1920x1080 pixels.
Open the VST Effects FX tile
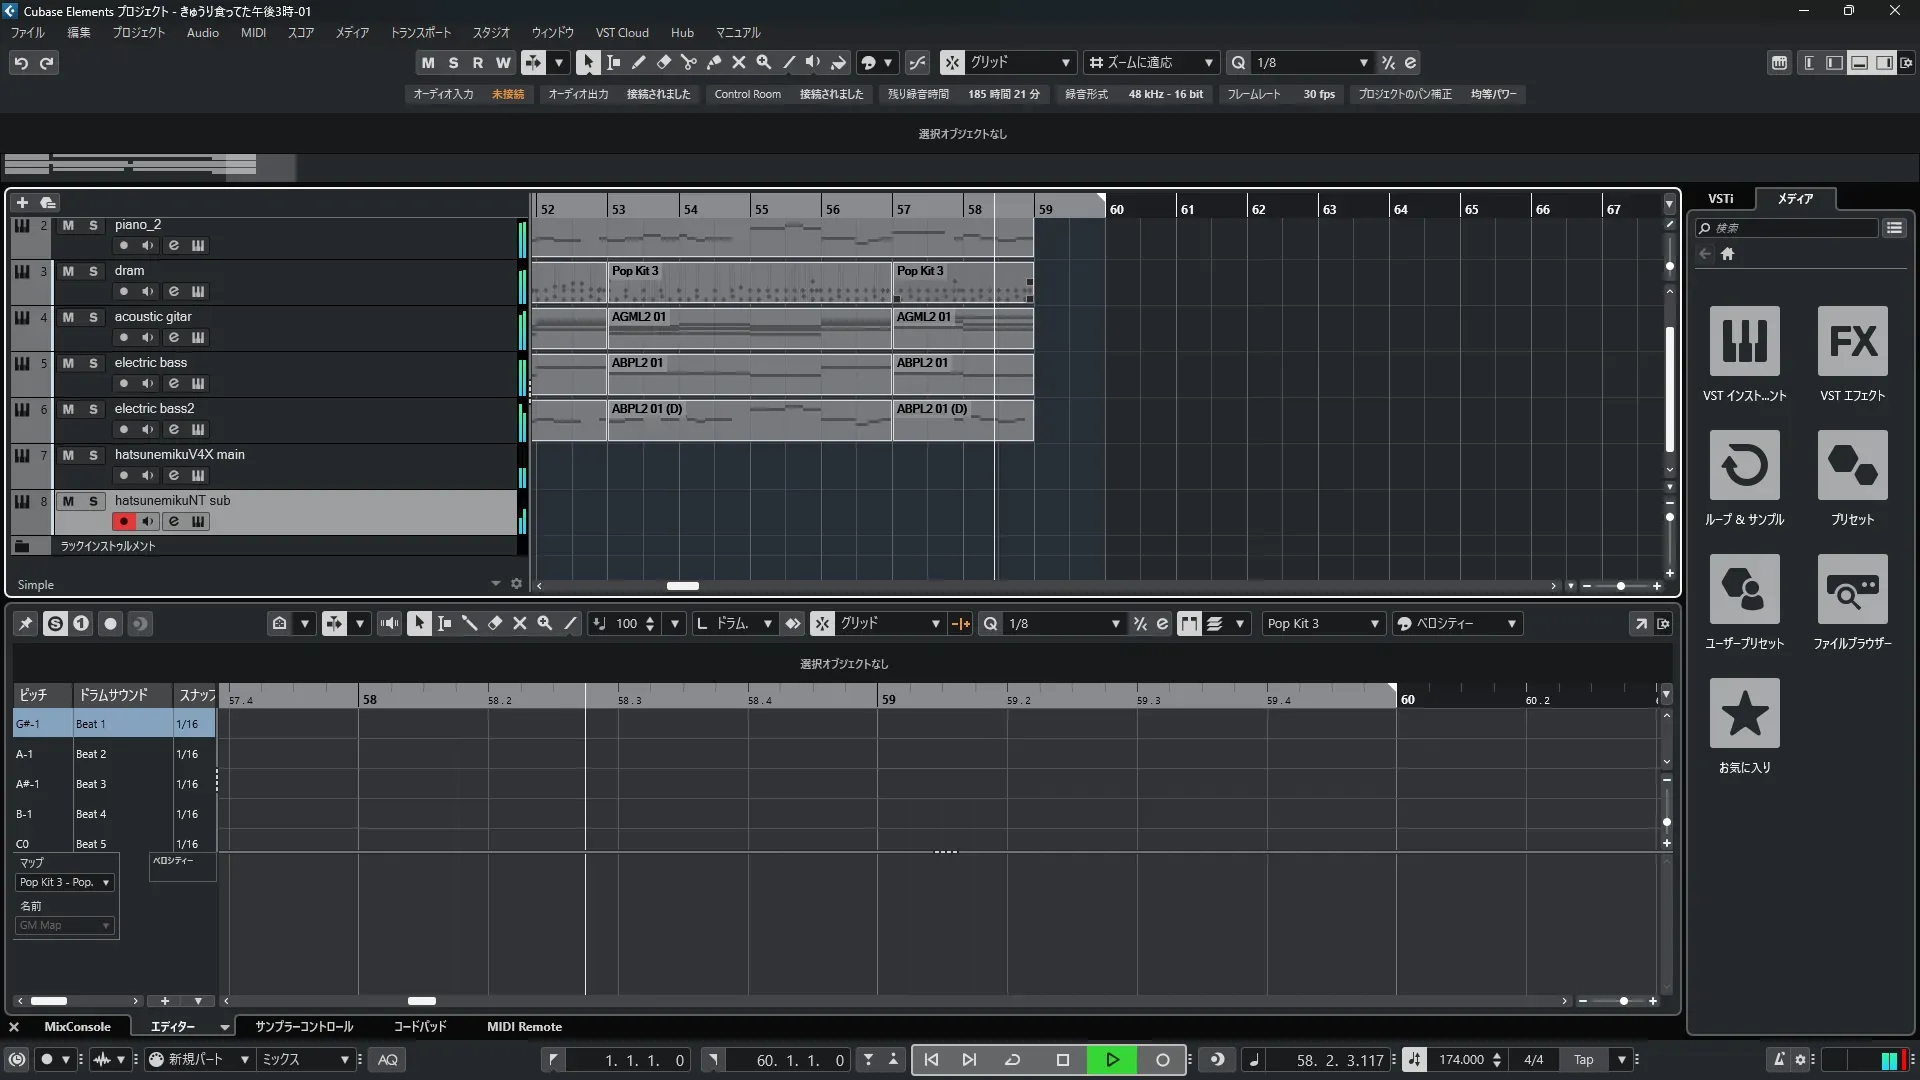[x=1852, y=341]
